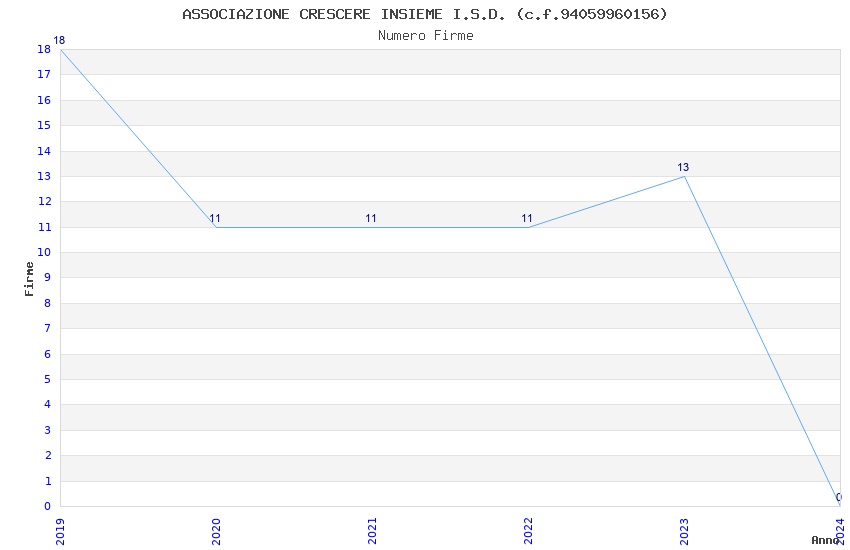This screenshot has width=850, height=550.
Task: Select the 11 data label for 2021
Action: 371,218
